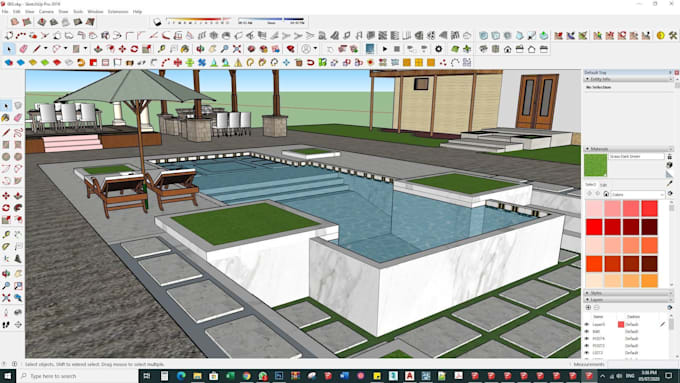Screen dimensions: 680x383
Task: Click the Layer0 red color swatch
Action: click(621, 324)
